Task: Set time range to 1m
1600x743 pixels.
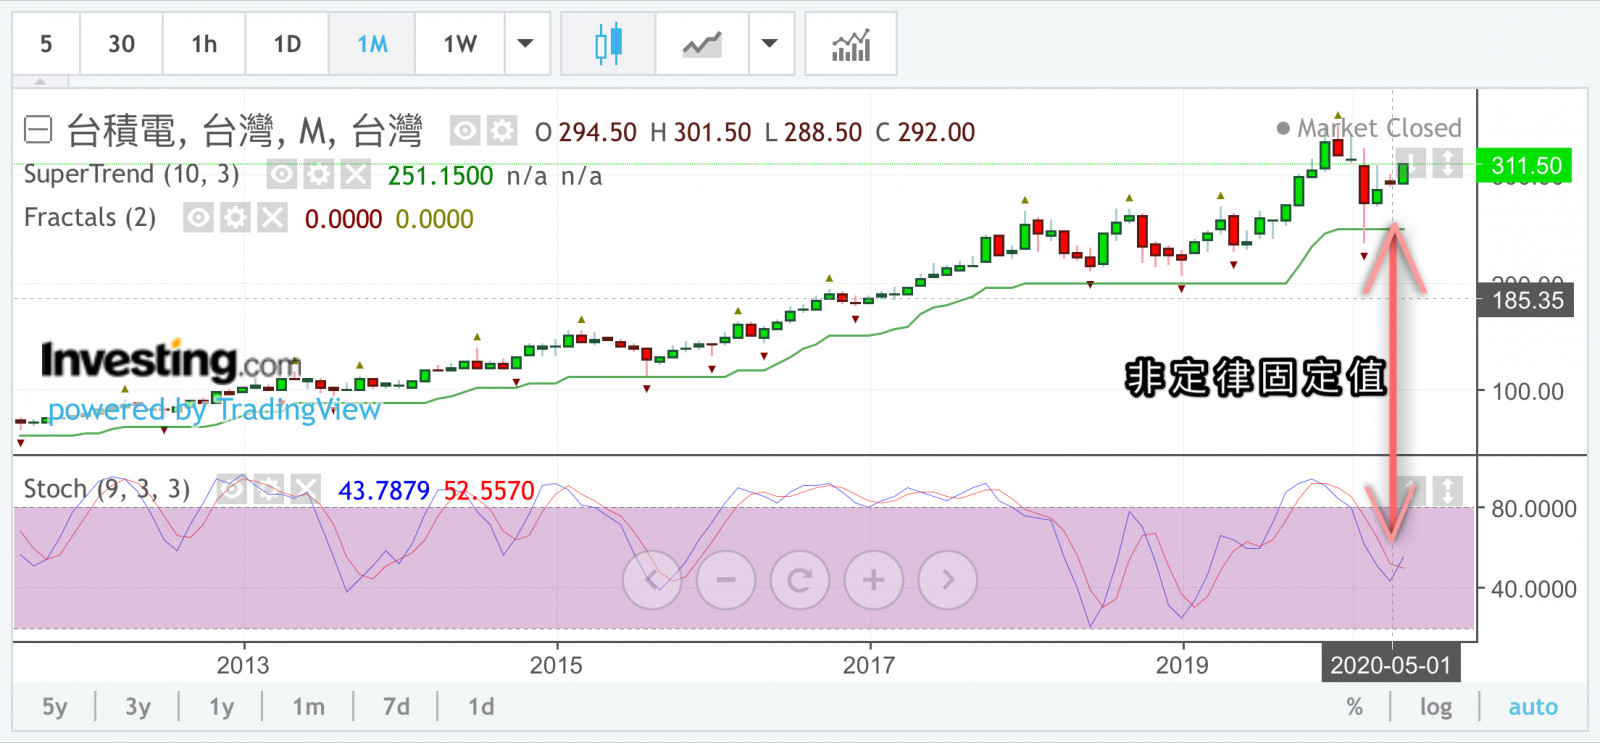Action: point(308,707)
